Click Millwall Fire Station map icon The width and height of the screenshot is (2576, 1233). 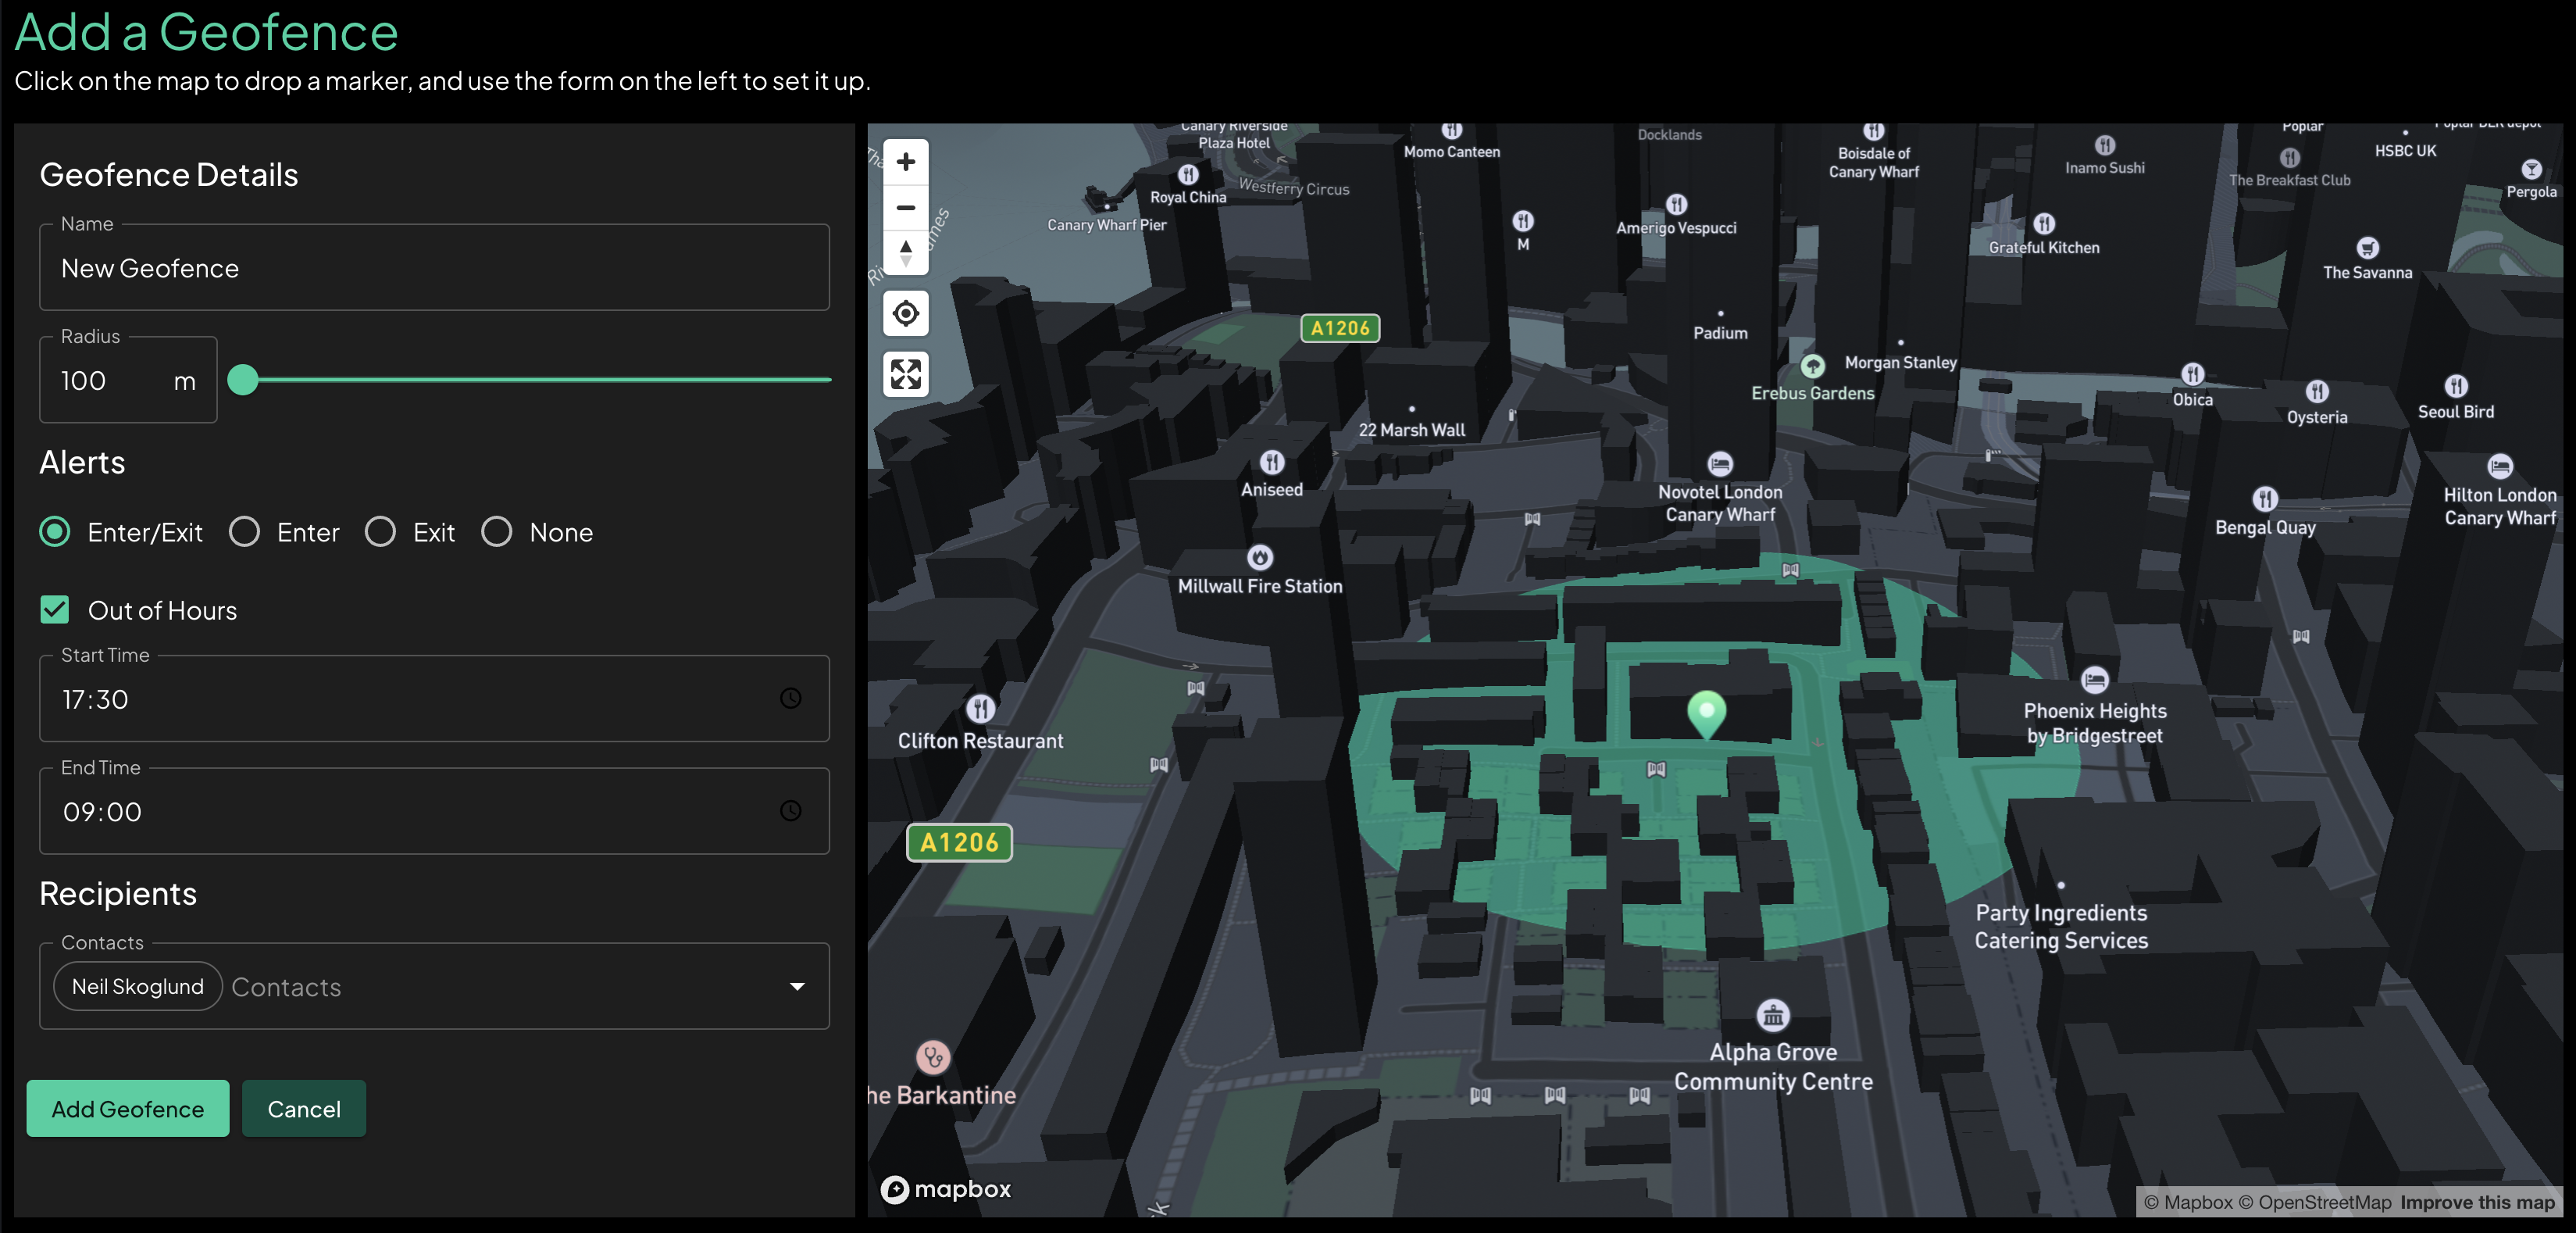click(1260, 558)
